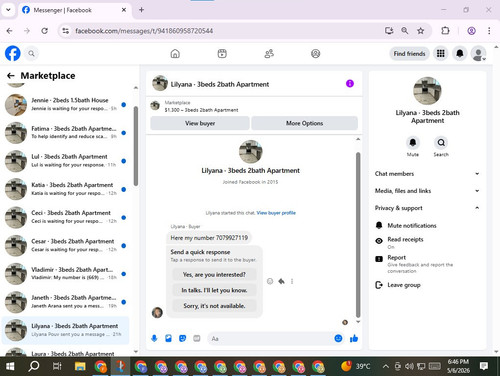500x376 pixels.
Task: Click the Report icon in Privacy section
Action: [379, 259]
